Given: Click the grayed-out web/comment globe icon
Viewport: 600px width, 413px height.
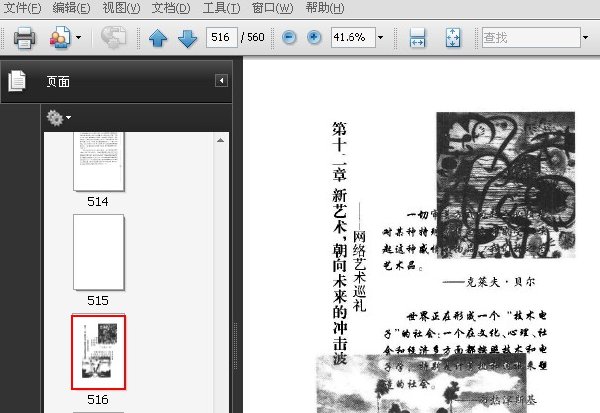Looking at the screenshot, I should tap(113, 37).
